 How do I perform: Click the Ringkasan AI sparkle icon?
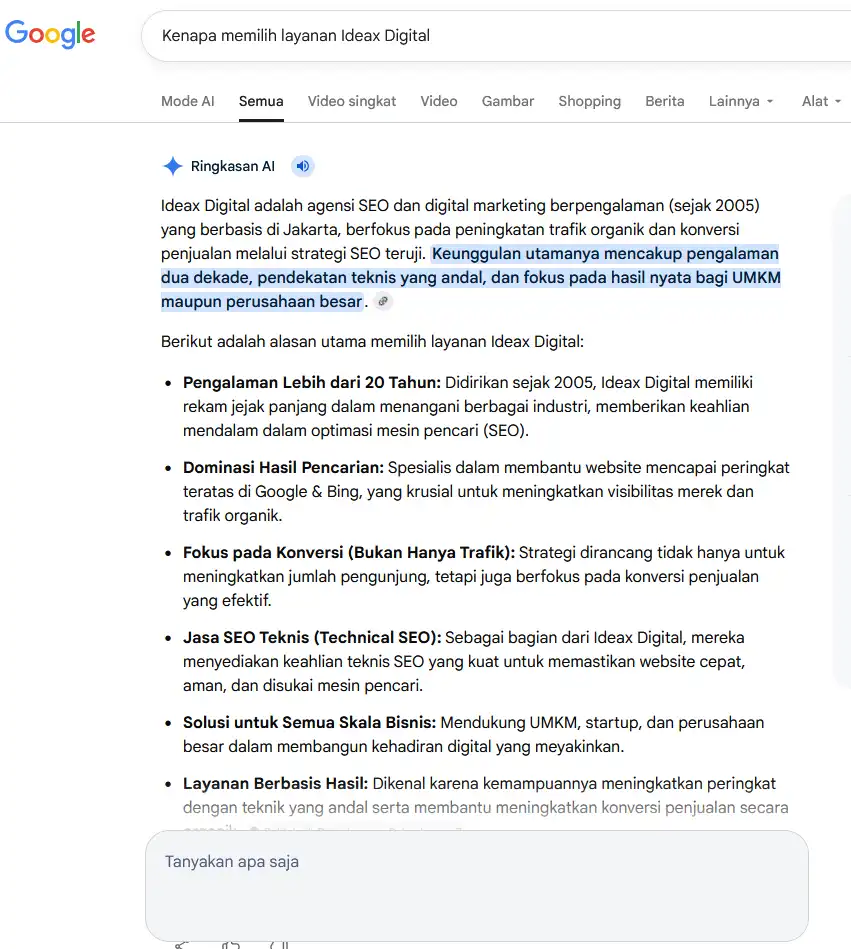tap(172, 166)
